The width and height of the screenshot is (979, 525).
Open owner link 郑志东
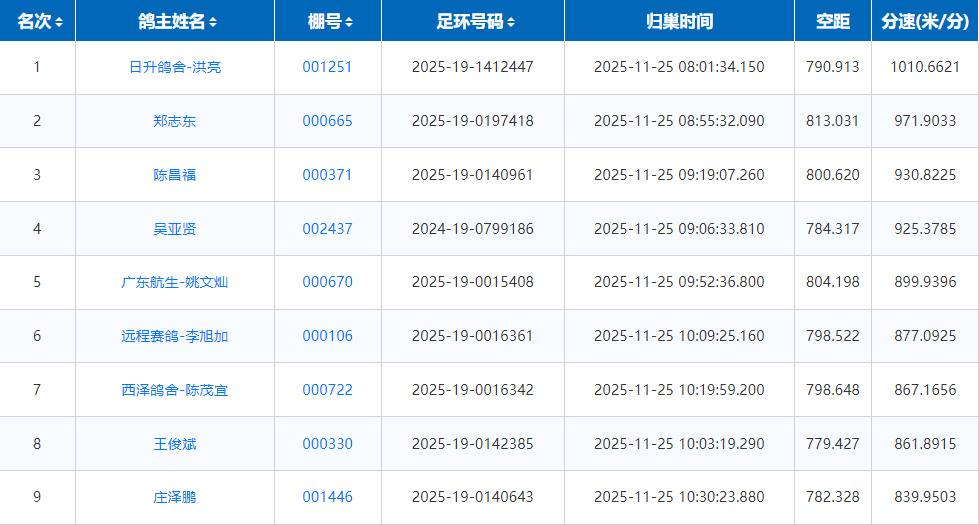175,121
